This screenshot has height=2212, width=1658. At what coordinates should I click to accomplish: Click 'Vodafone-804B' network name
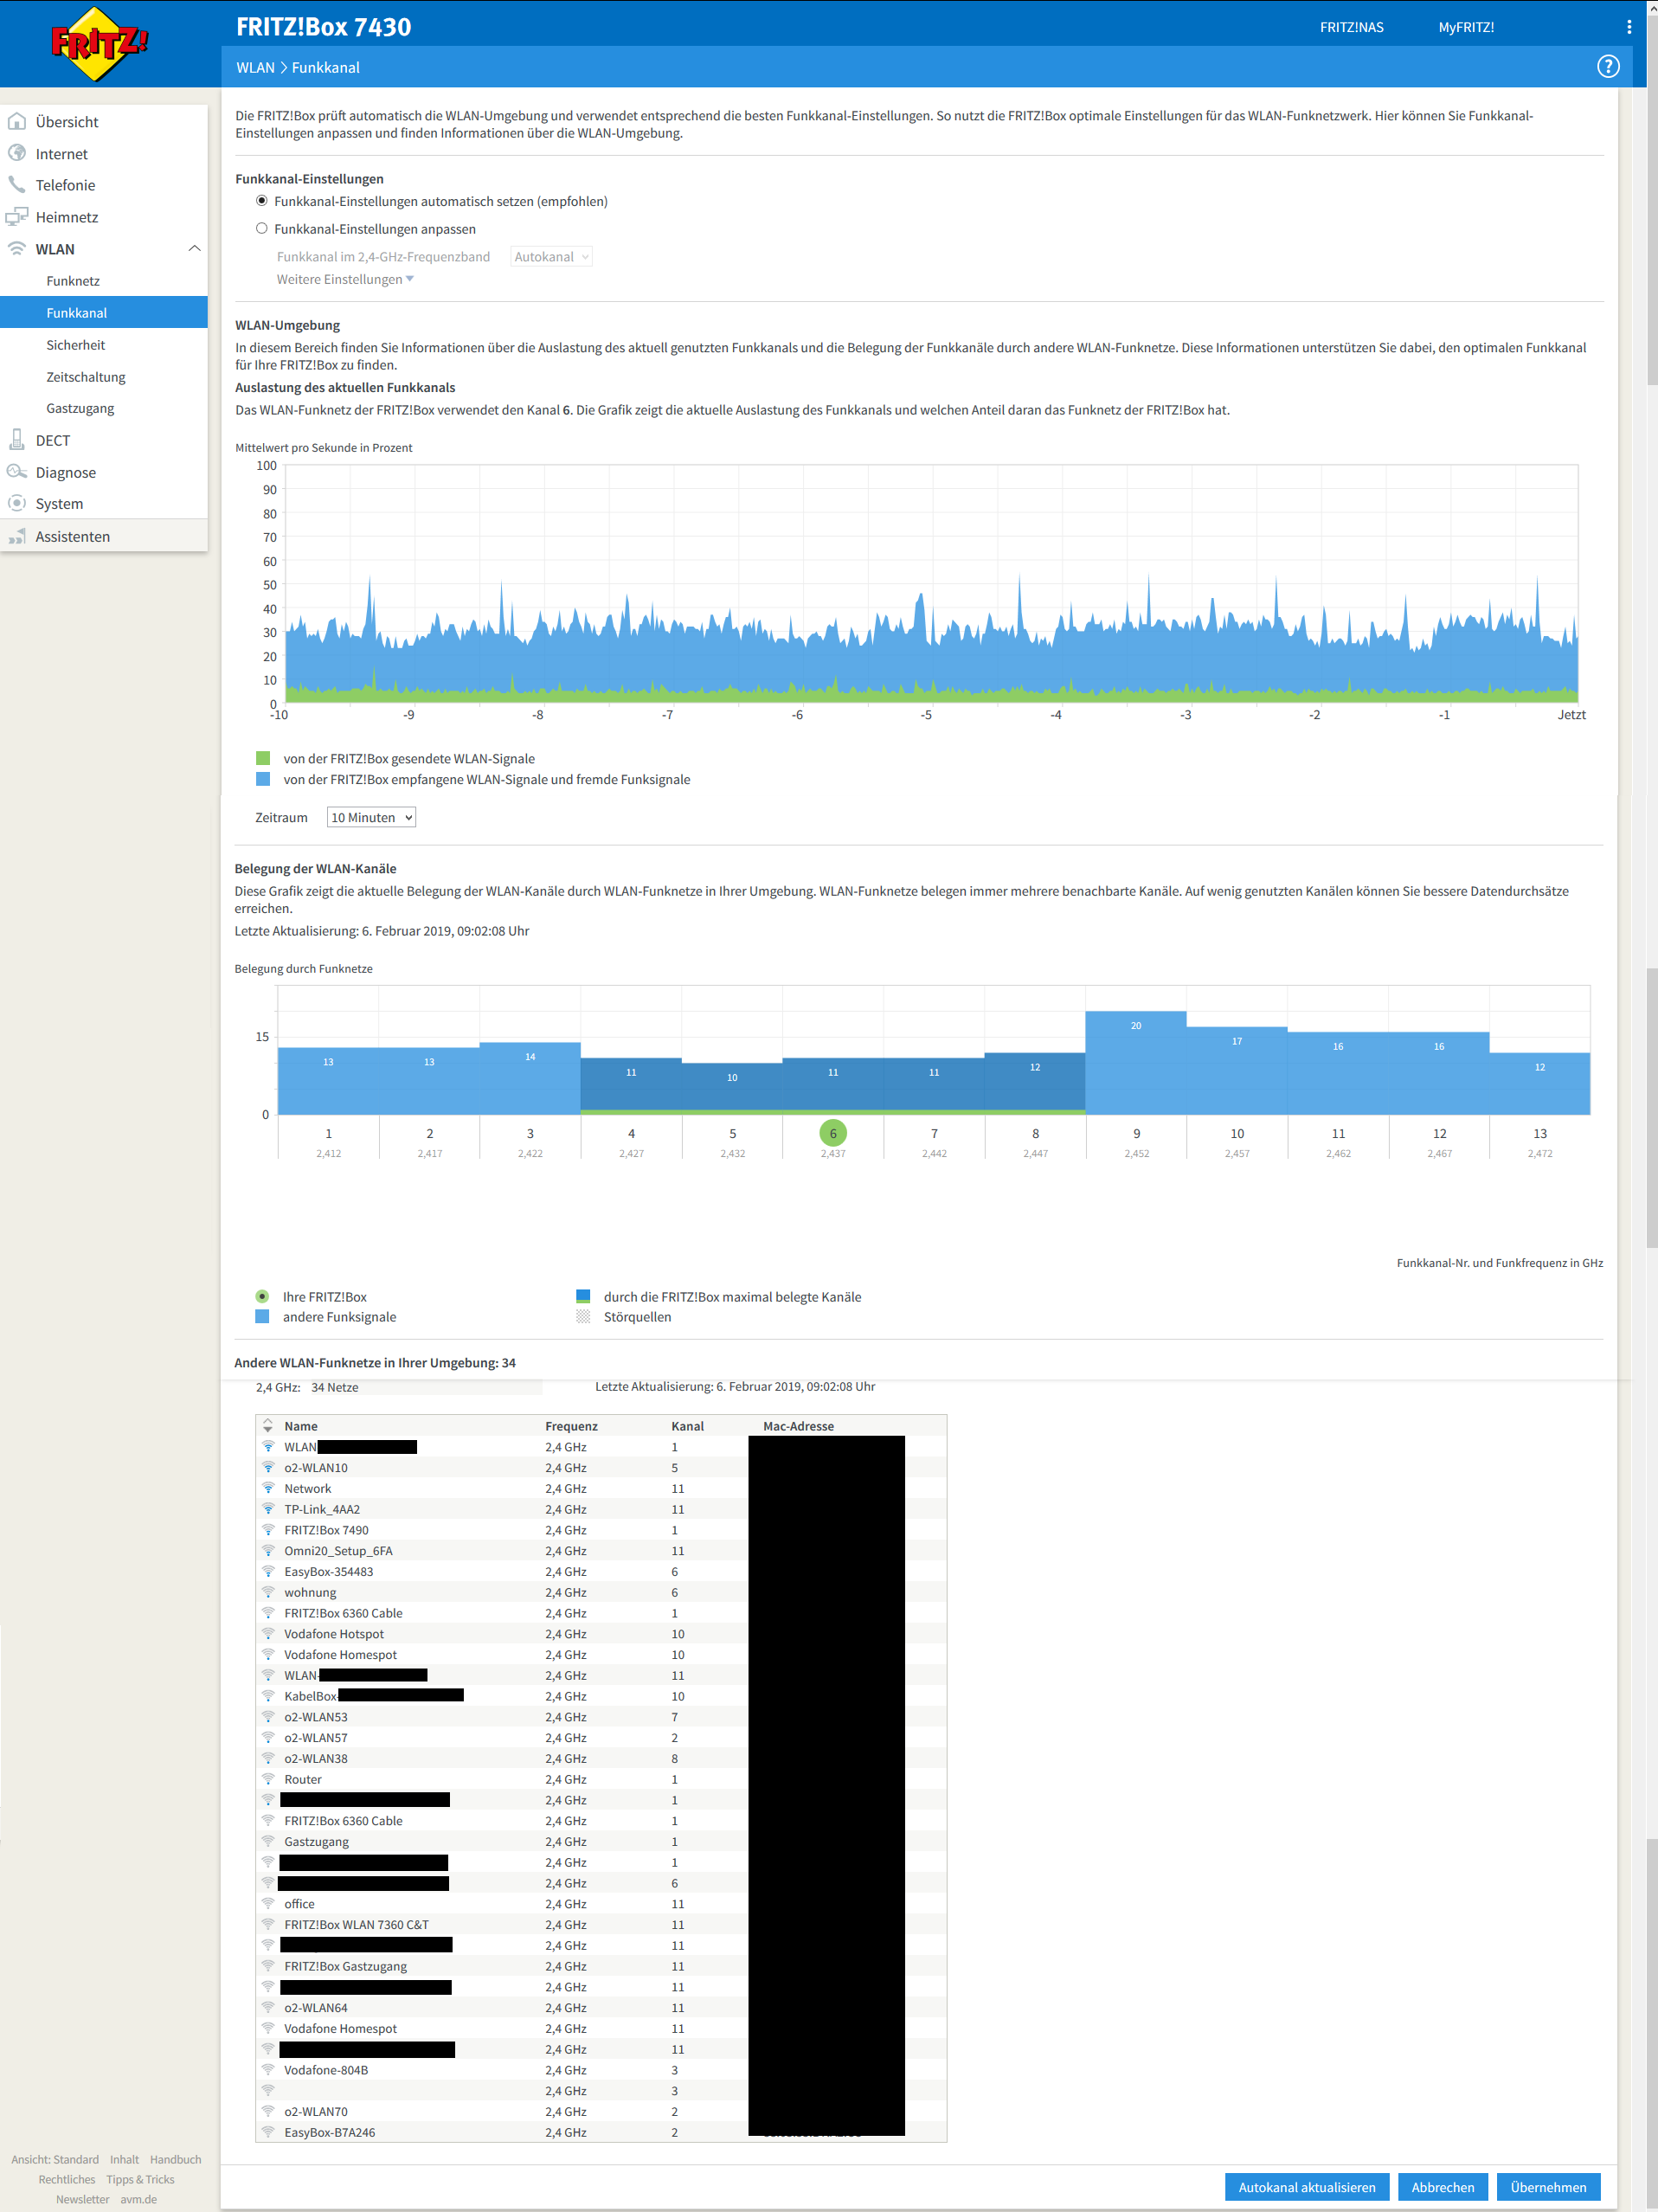pyautogui.click(x=326, y=2070)
